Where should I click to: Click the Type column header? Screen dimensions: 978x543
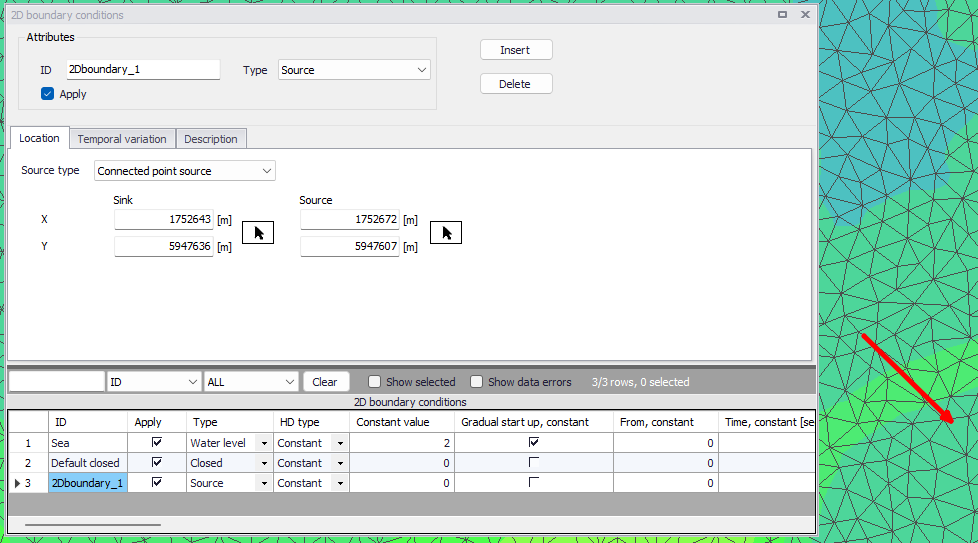[230, 422]
